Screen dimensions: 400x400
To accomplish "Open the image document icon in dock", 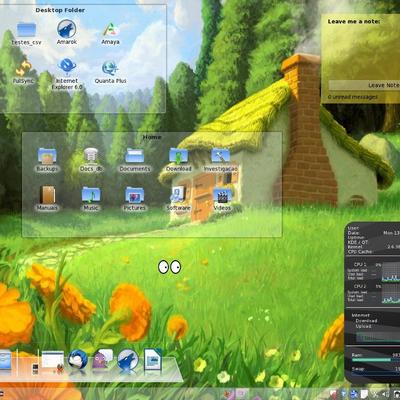I will 153,360.
